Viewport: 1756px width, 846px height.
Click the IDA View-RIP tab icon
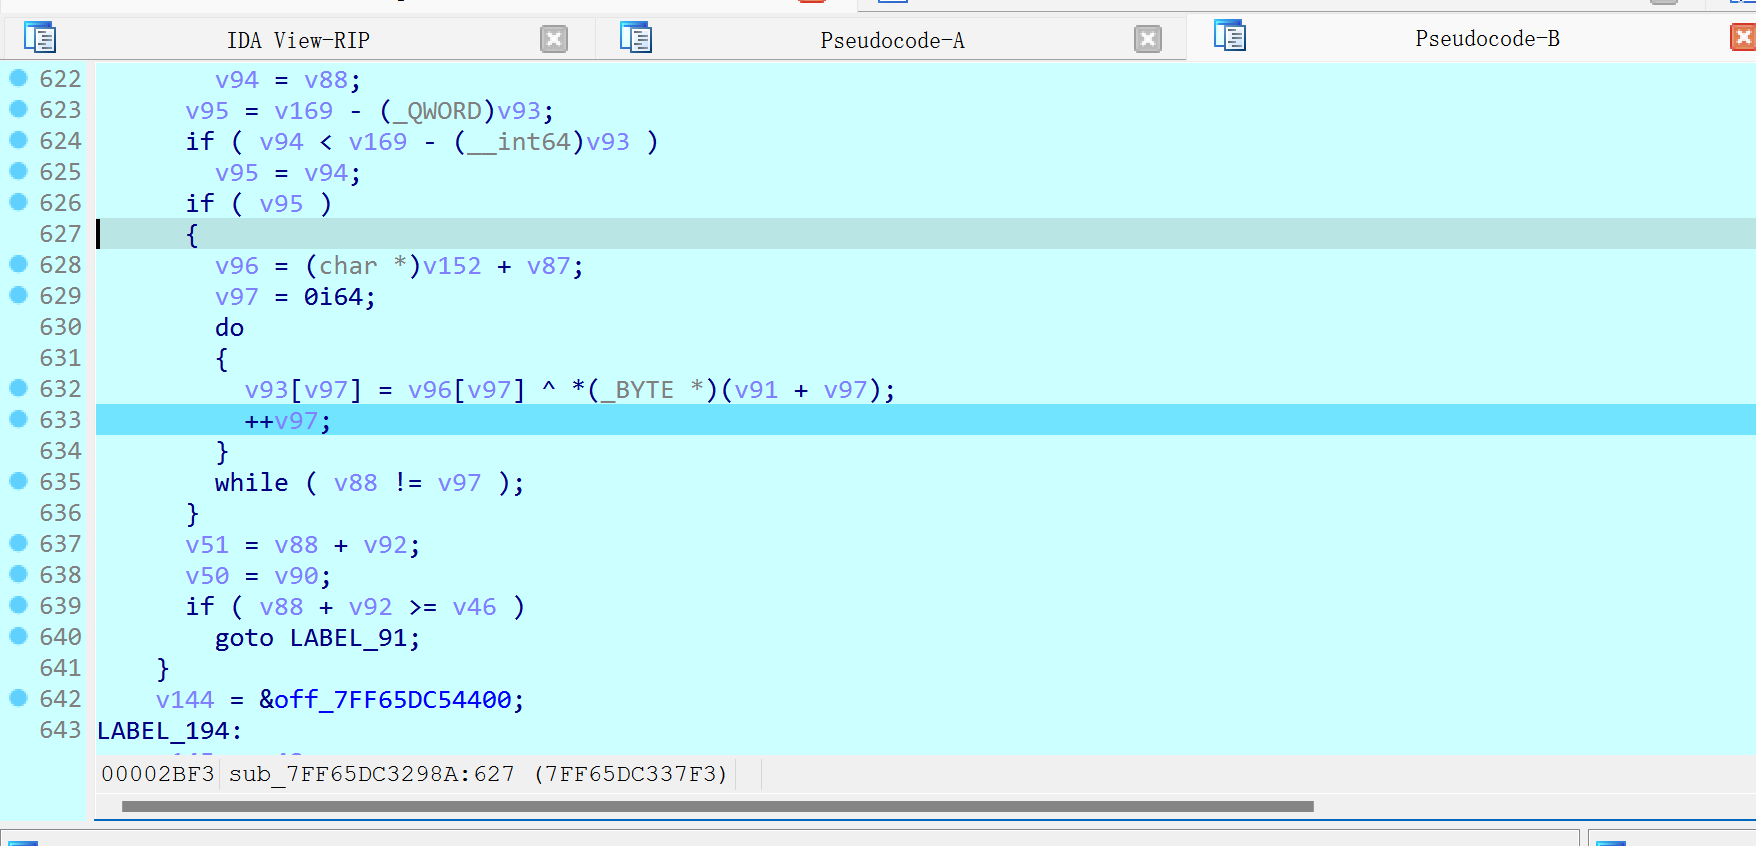[40, 39]
